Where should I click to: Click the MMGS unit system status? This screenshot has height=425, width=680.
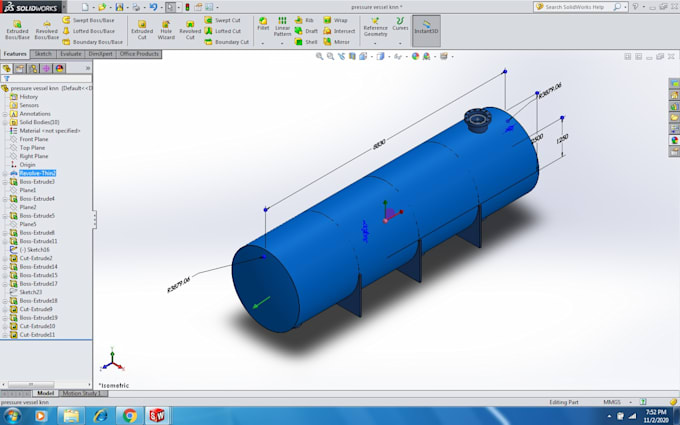(x=611, y=402)
